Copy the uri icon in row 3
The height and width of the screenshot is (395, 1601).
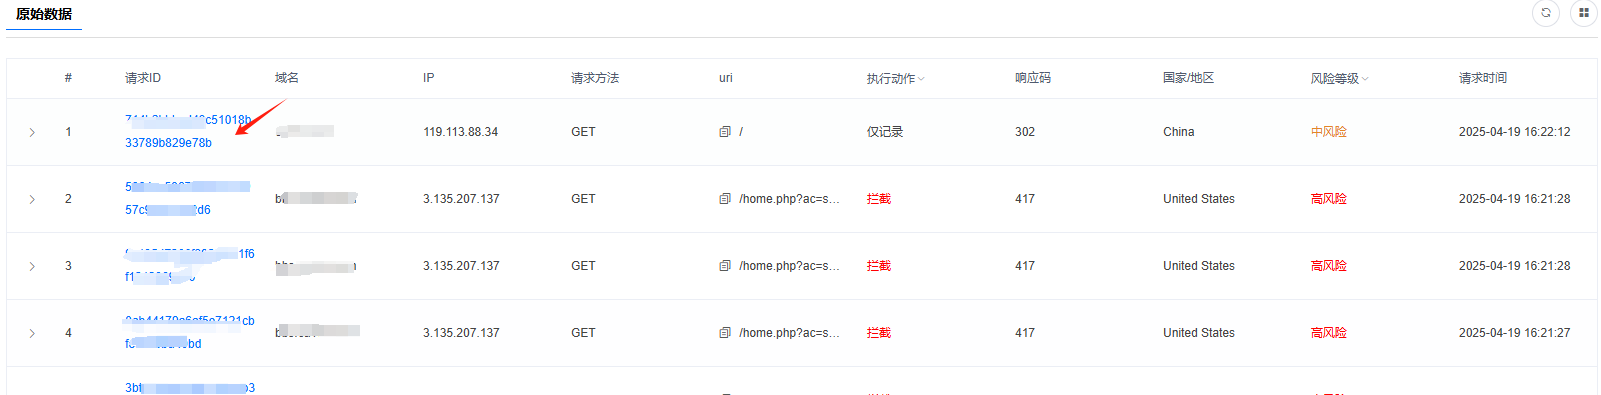(725, 266)
